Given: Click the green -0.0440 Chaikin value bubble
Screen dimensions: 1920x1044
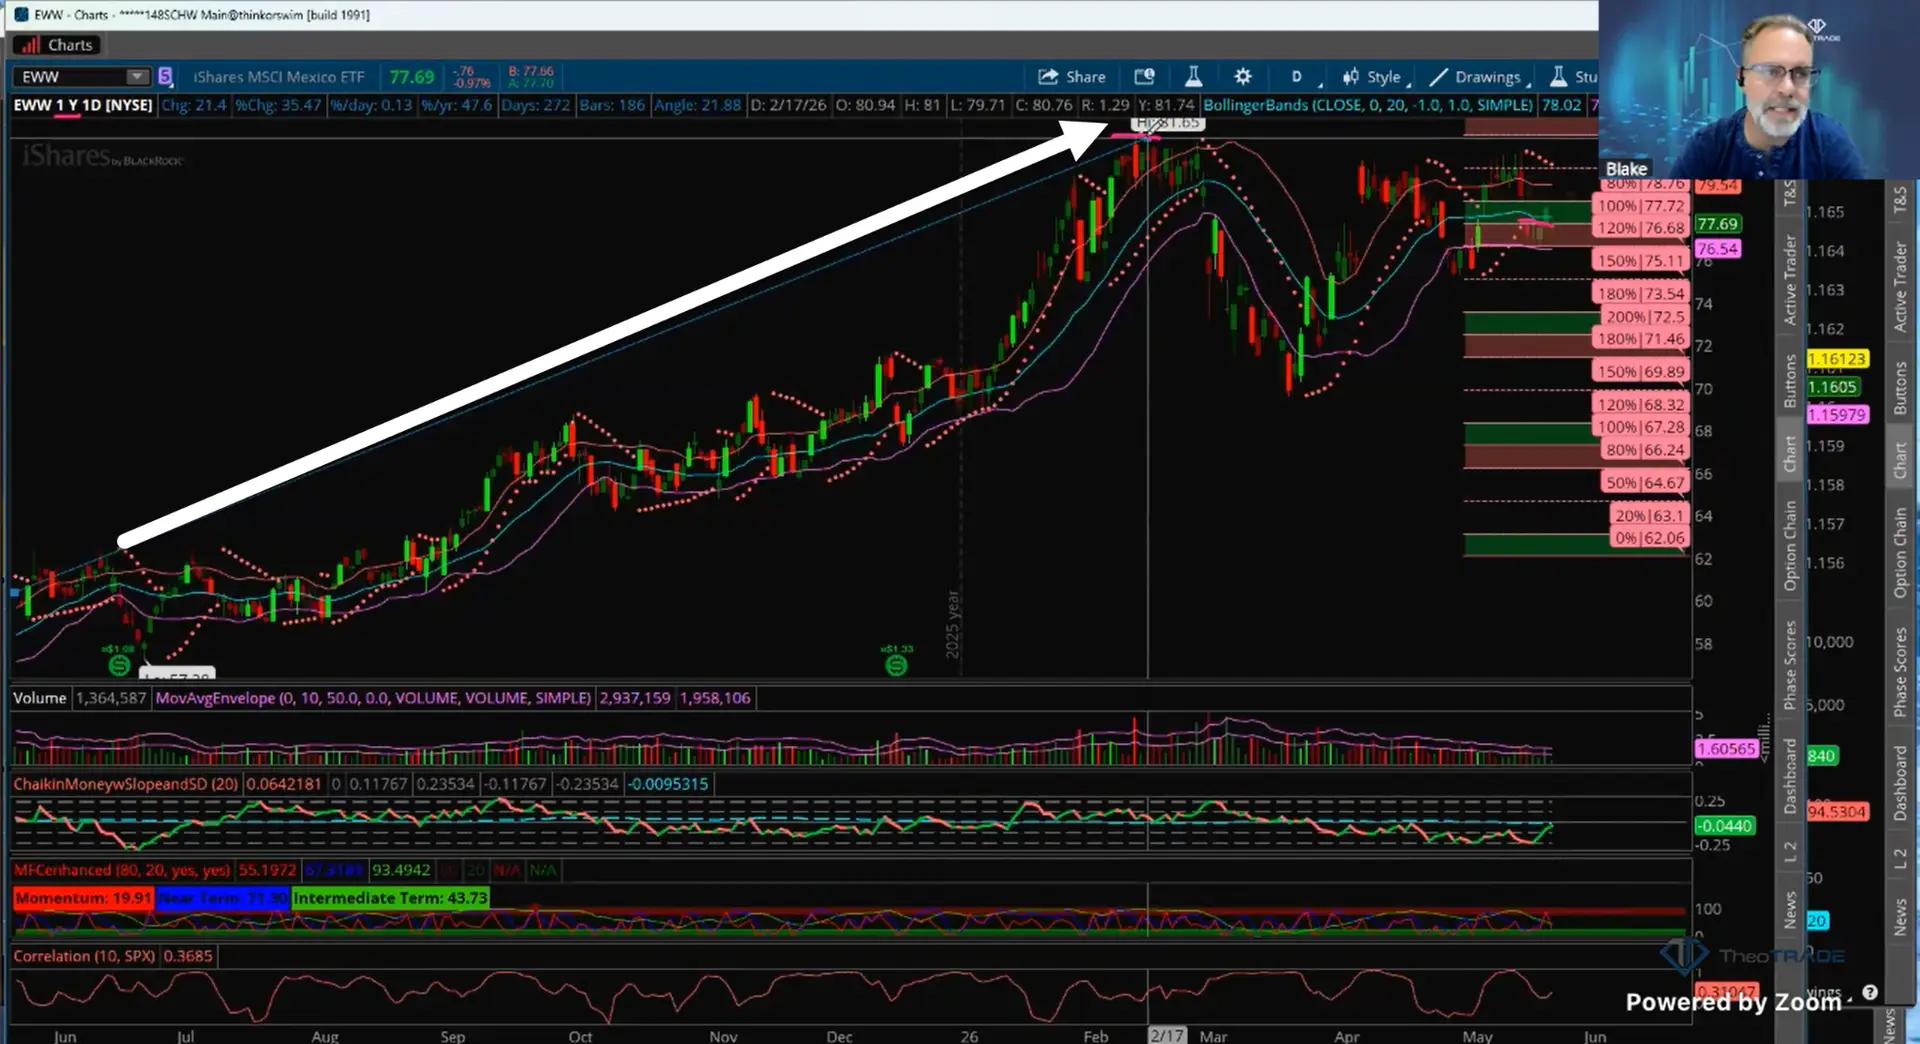Looking at the screenshot, I should click(x=1724, y=826).
